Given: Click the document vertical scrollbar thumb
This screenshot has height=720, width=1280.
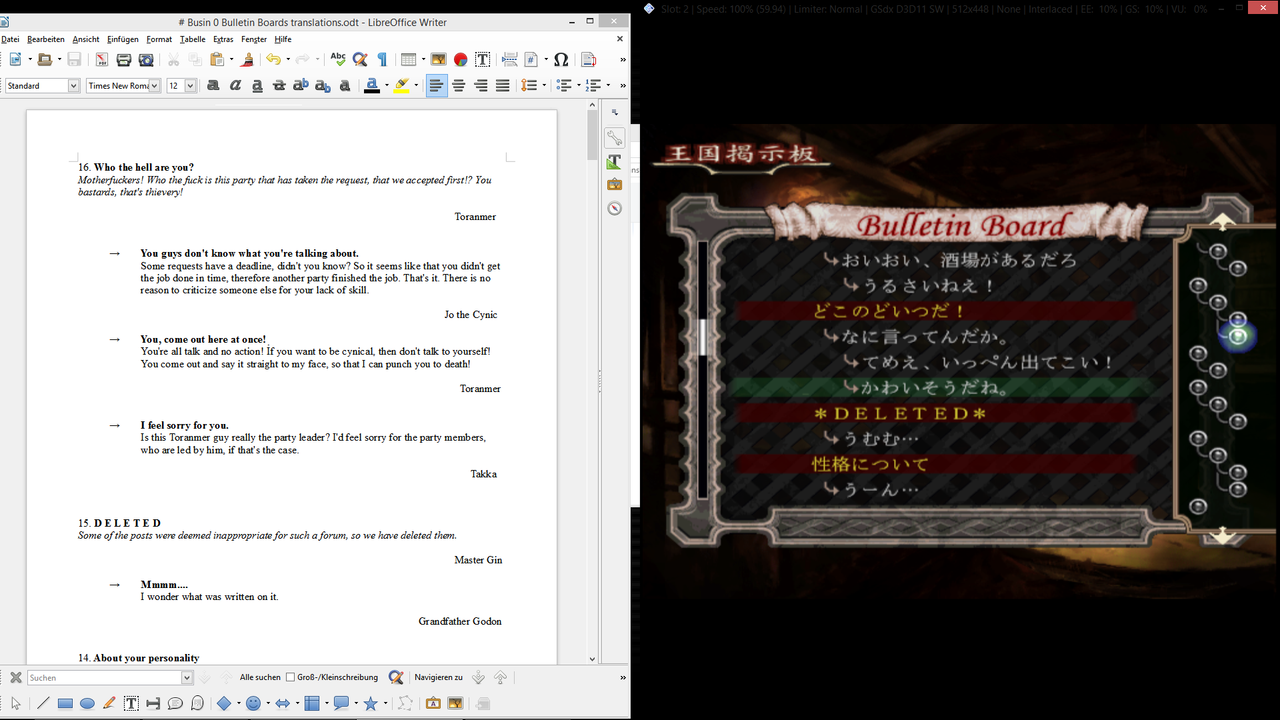Looking at the screenshot, I should click(x=592, y=137).
